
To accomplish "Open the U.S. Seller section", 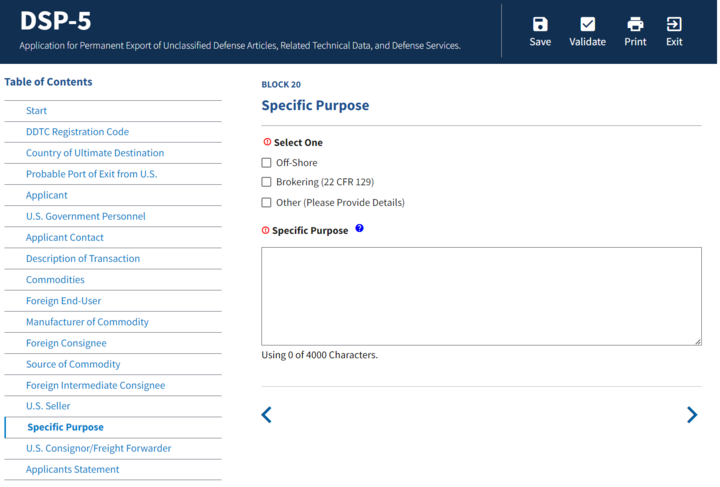I will 48,406.
